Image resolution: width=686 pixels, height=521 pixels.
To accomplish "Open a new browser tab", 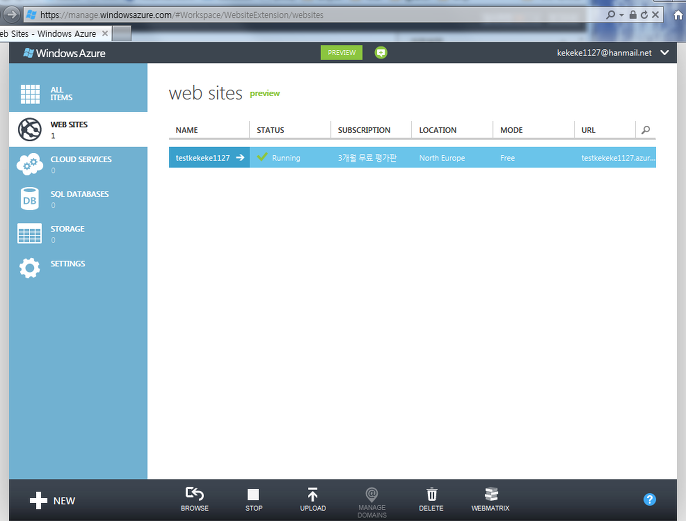I will click(122, 34).
